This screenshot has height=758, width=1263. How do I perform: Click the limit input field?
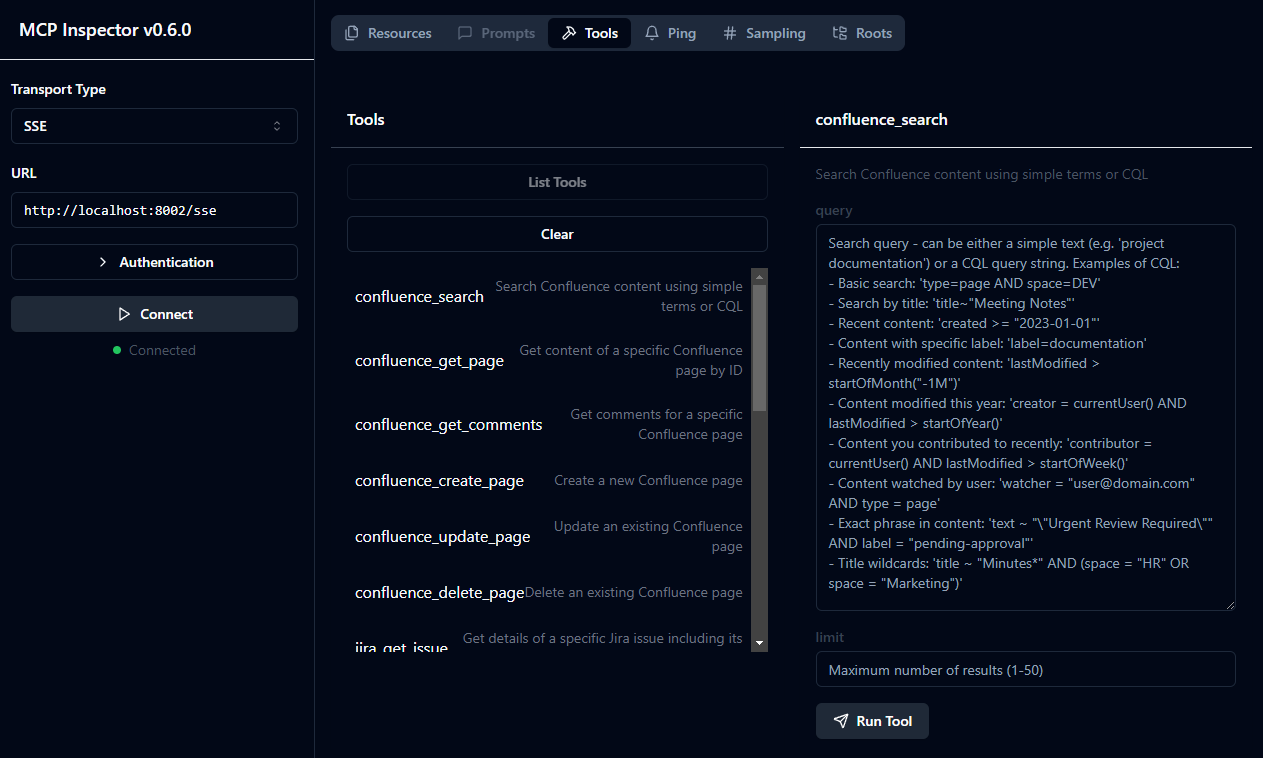click(x=1026, y=670)
